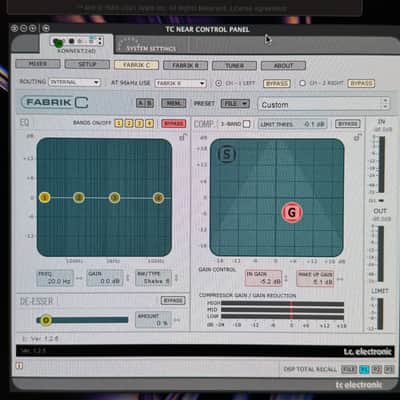Switch to the Tuner tab

[234, 66]
